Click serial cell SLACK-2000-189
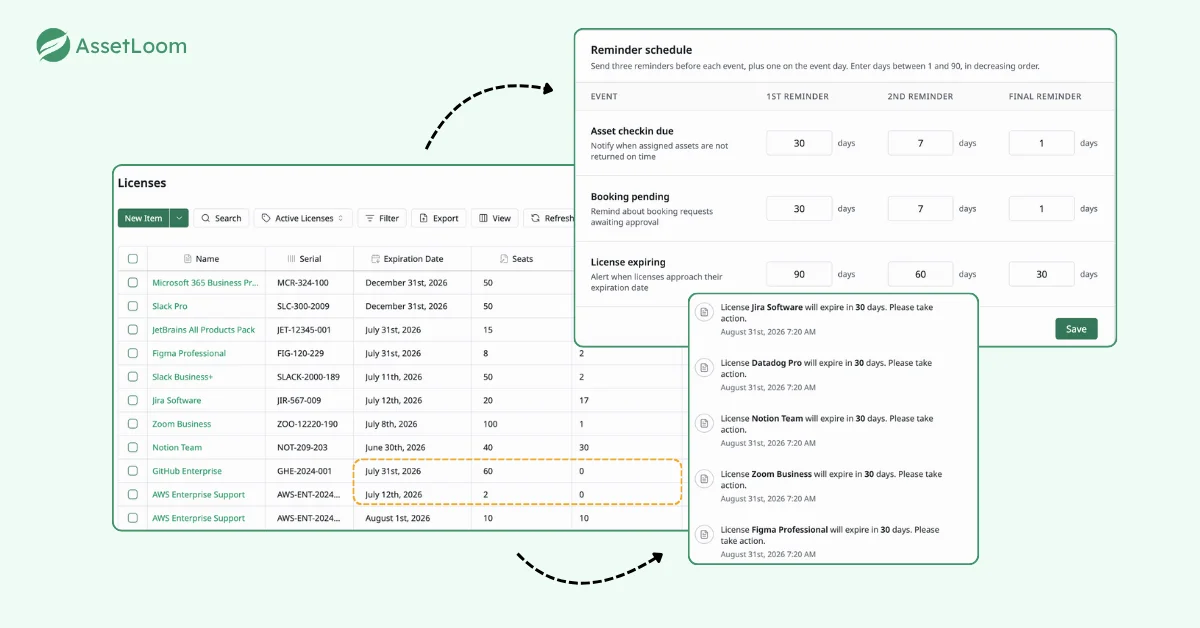 [x=308, y=377]
